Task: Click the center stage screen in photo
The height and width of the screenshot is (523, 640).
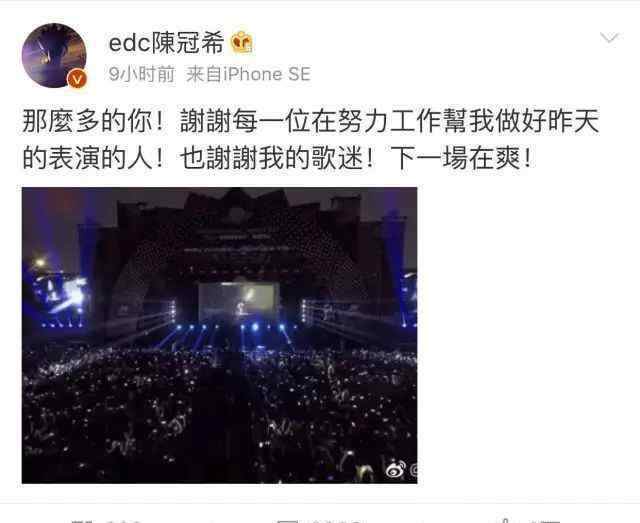Action: pyautogui.click(x=239, y=303)
